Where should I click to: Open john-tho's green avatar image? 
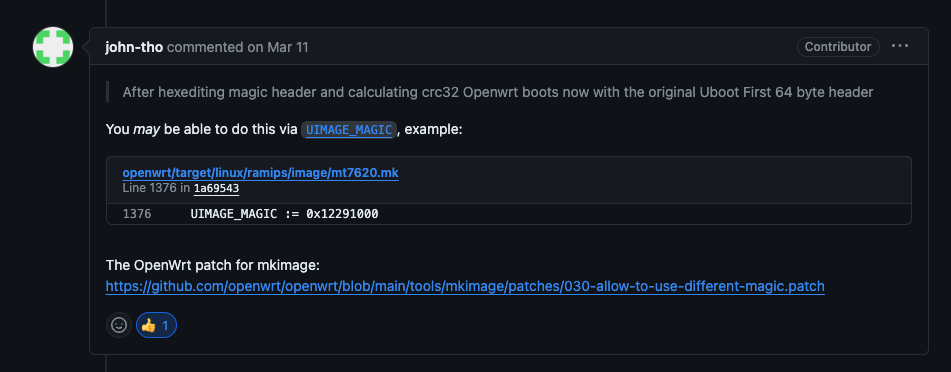[x=53, y=47]
